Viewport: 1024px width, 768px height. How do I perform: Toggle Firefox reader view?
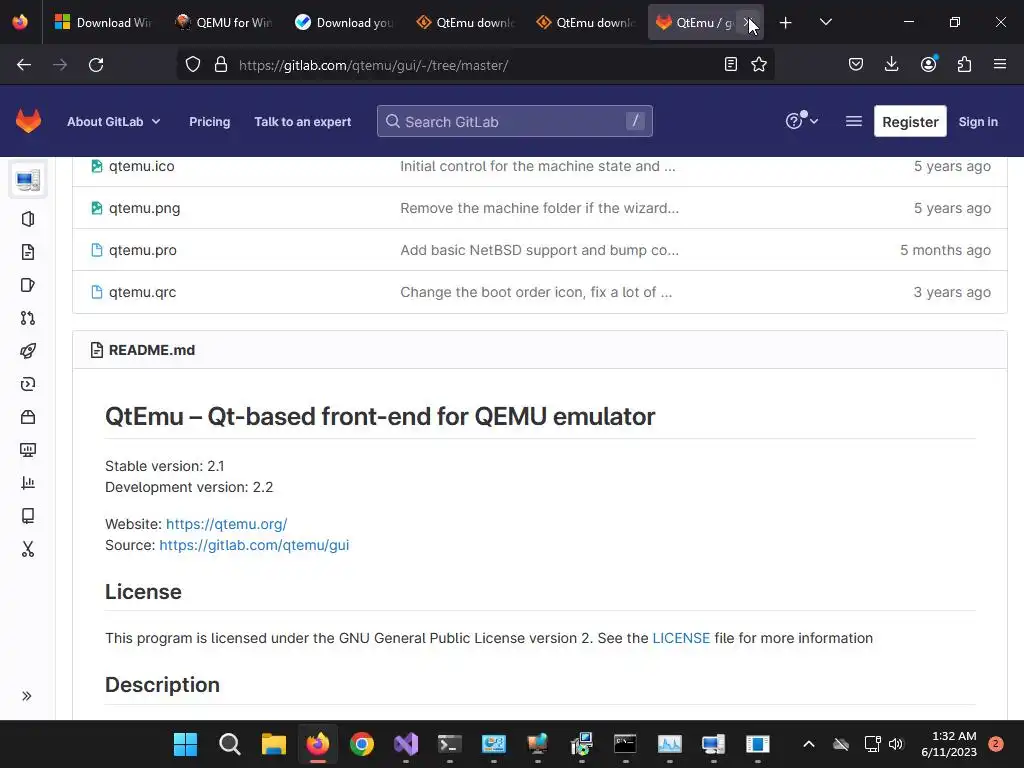point(731,64)
